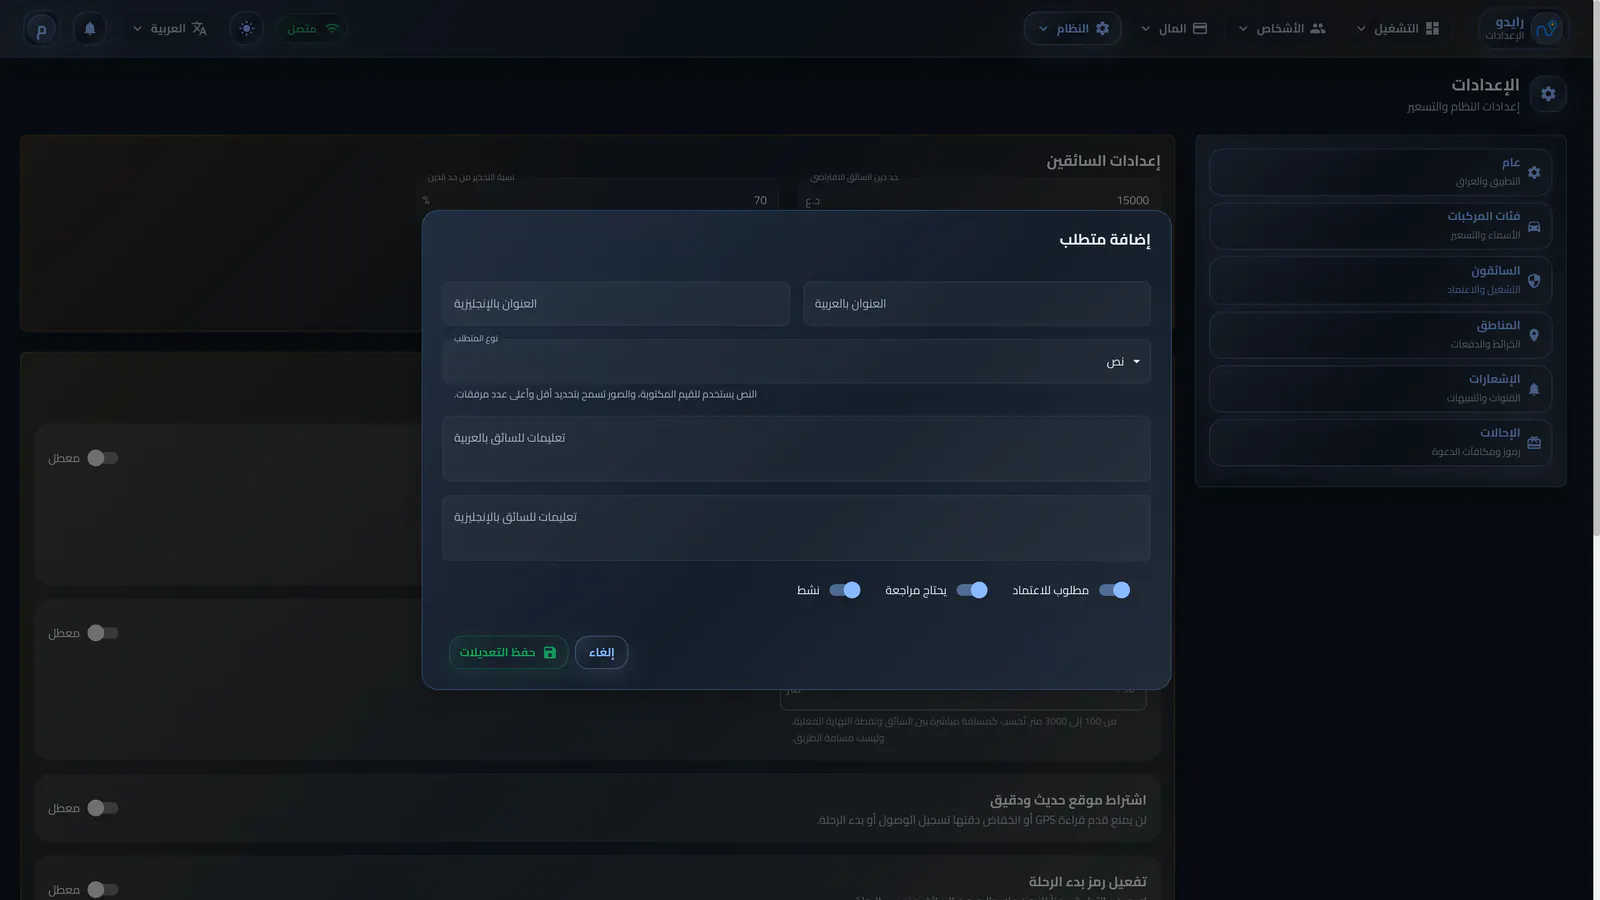Screen dimensions: 1600x900
Task: Click the Rideau app logo icon
Action: pyautogui.click(x=1547, y=28)
